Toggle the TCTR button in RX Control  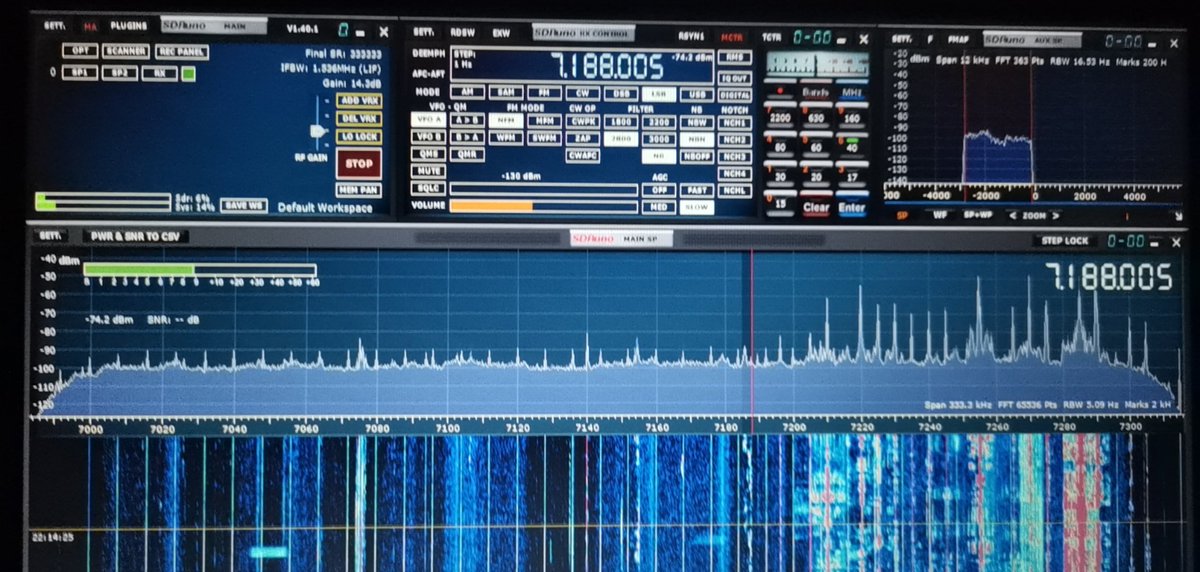770,37
